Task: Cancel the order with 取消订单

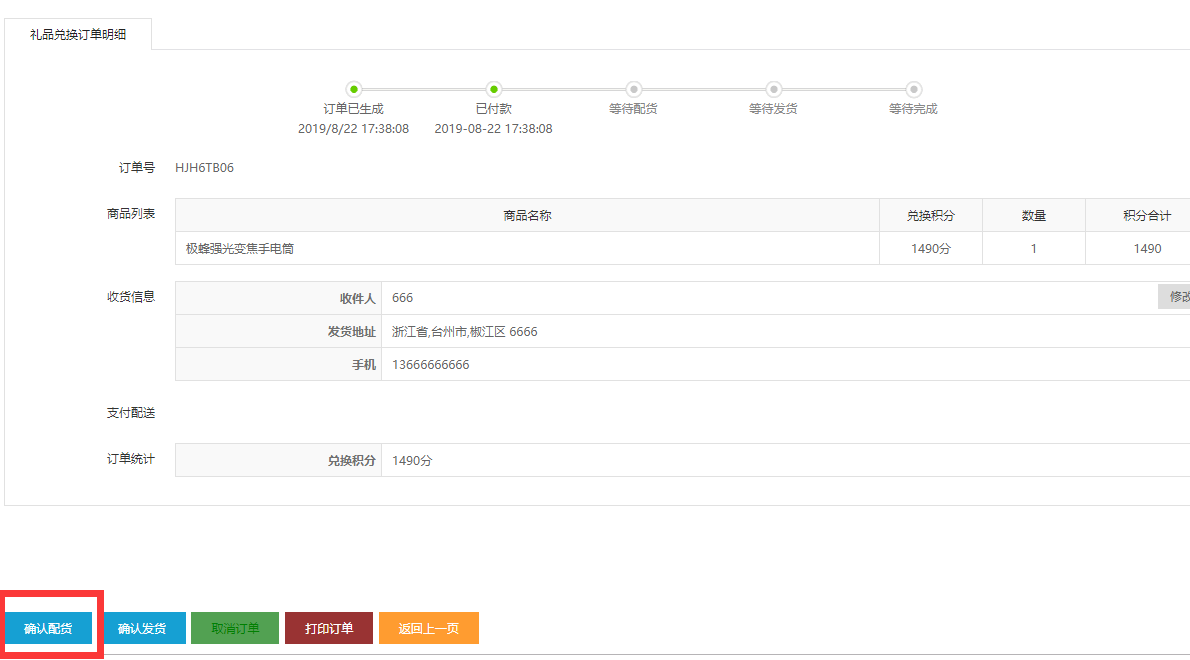Action: coord(235,628)
